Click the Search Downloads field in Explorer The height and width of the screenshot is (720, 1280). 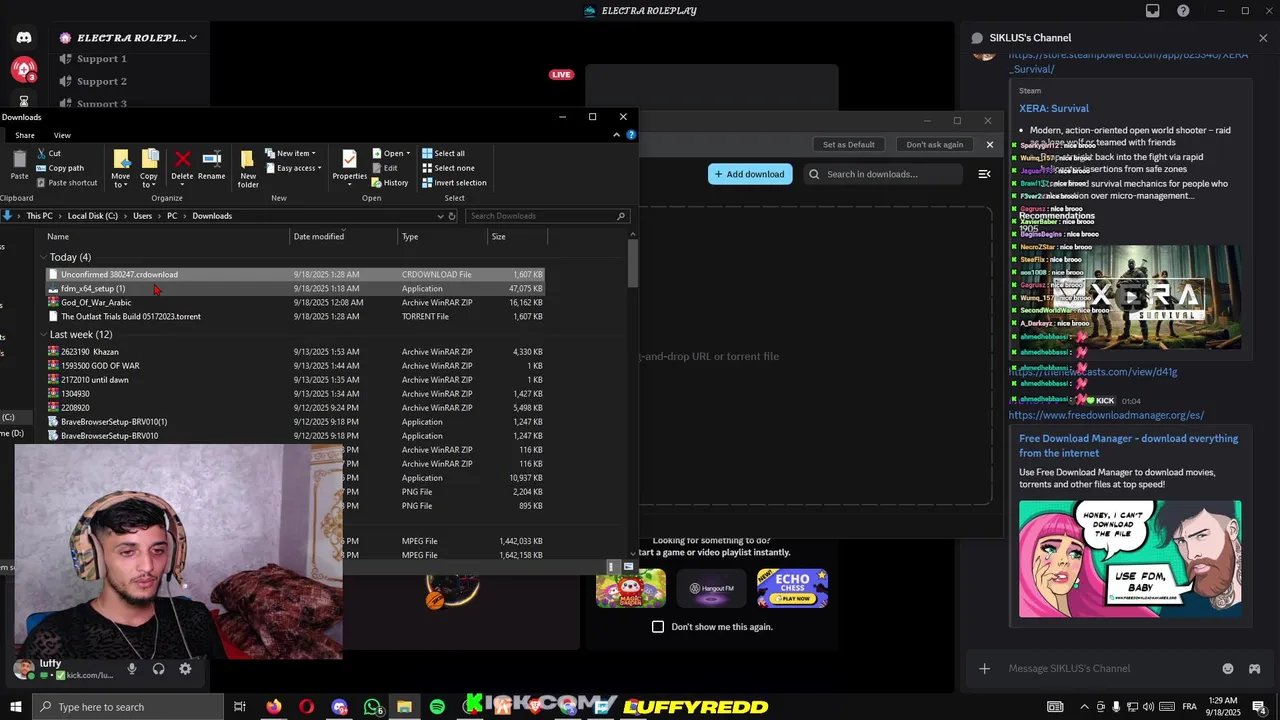[547, 216]
